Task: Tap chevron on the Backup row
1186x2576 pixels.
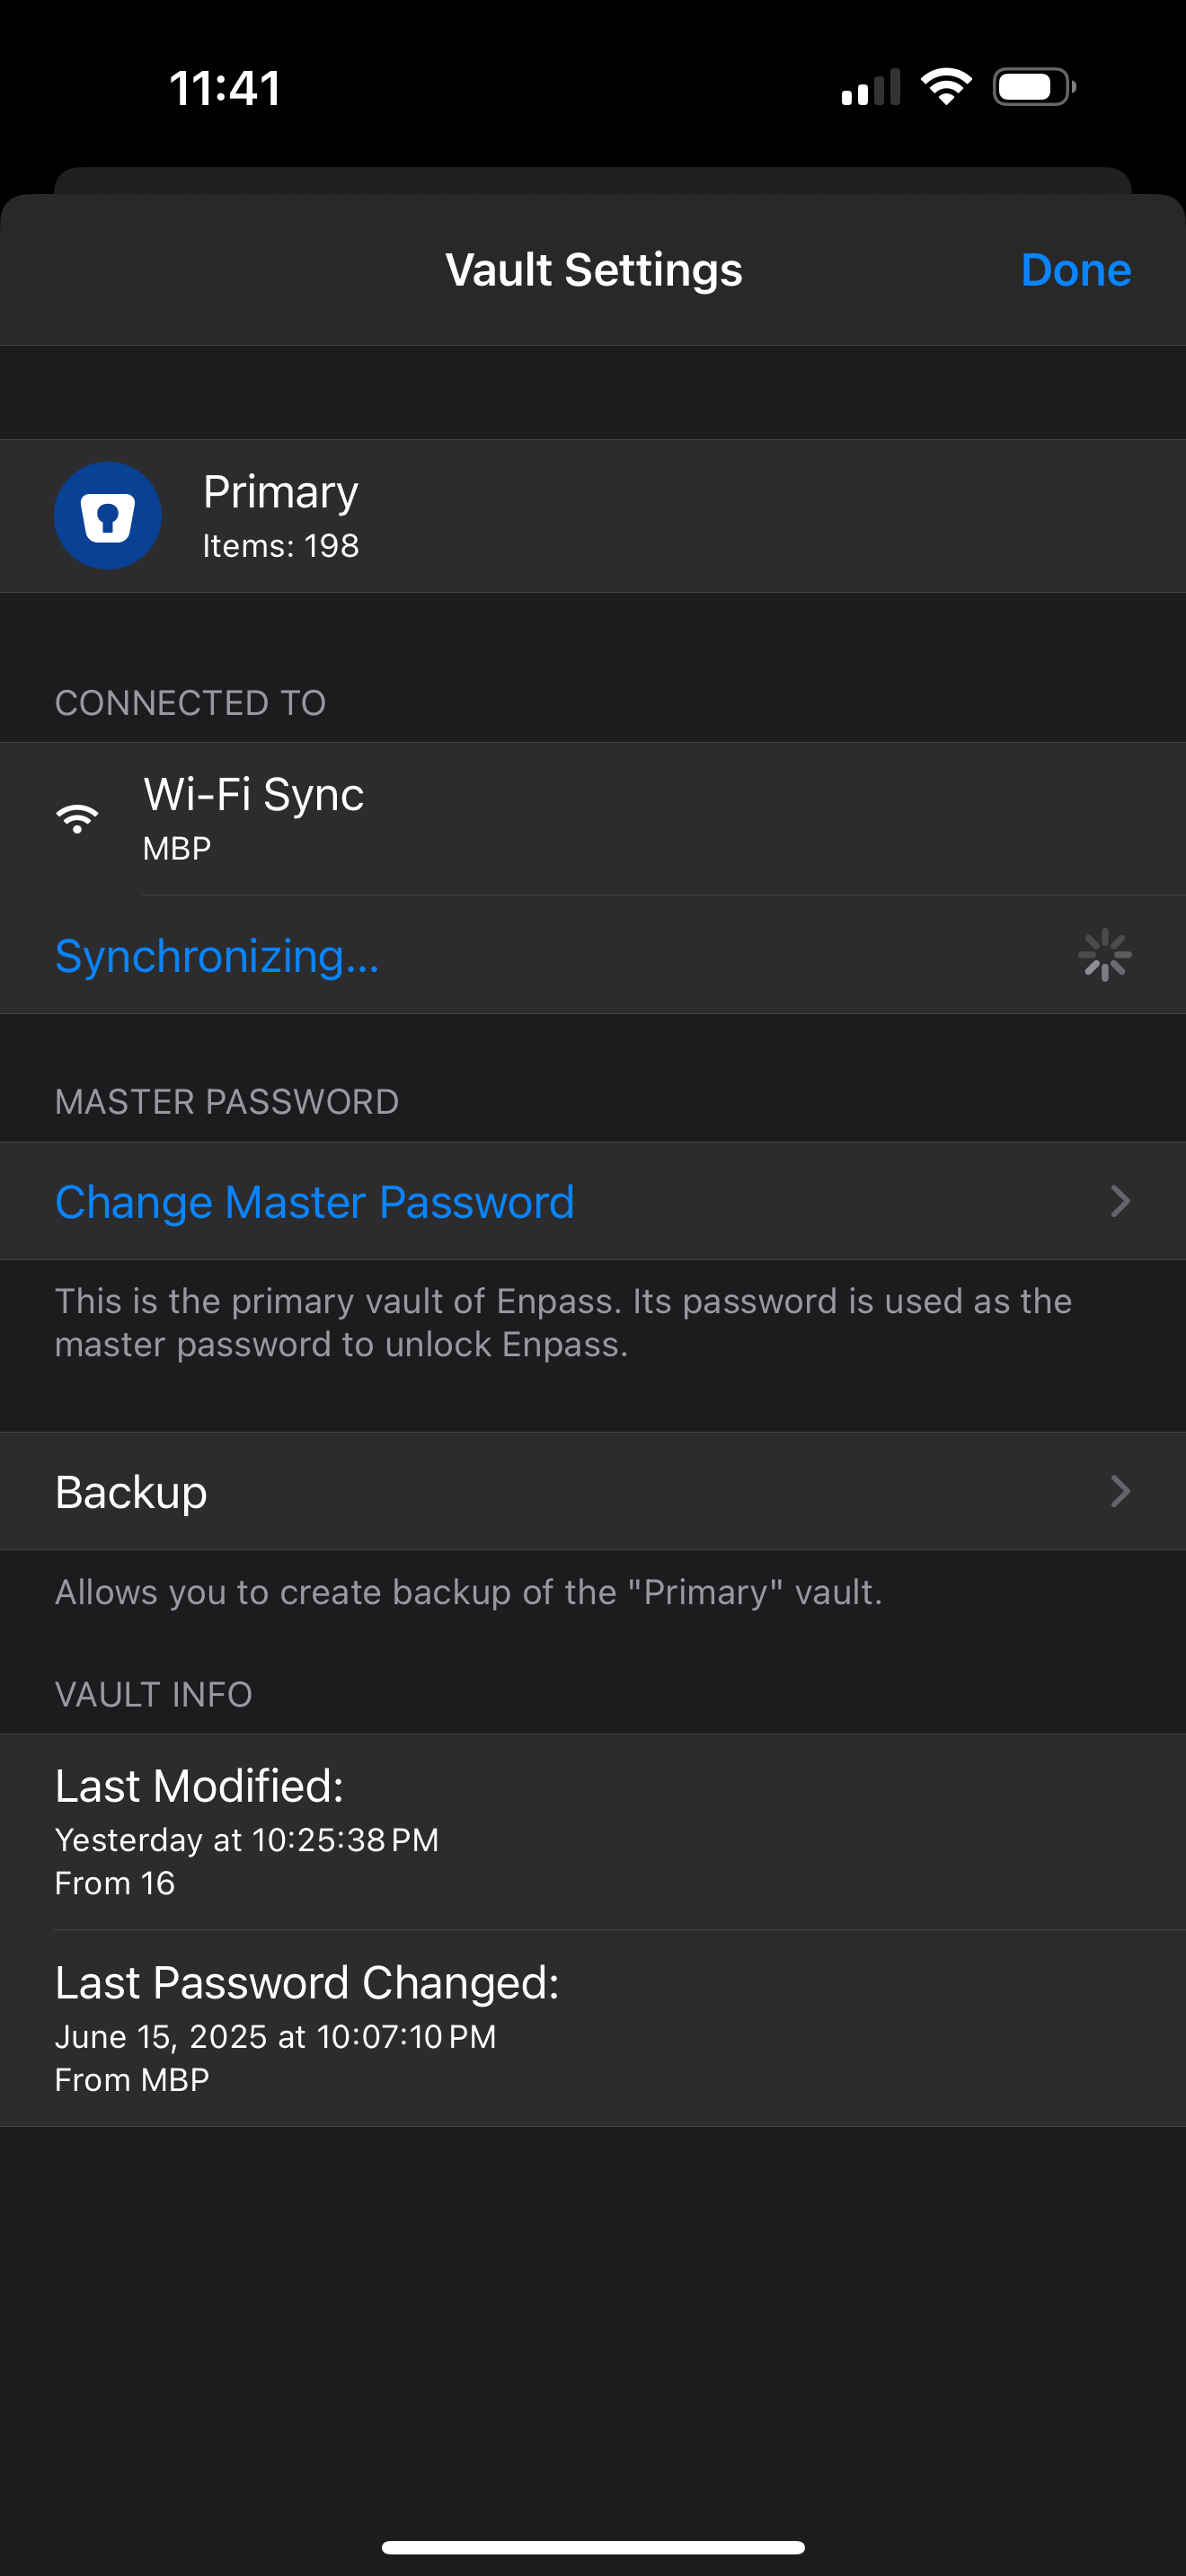Action: pyautogui.click(x=1120, y=1491)
